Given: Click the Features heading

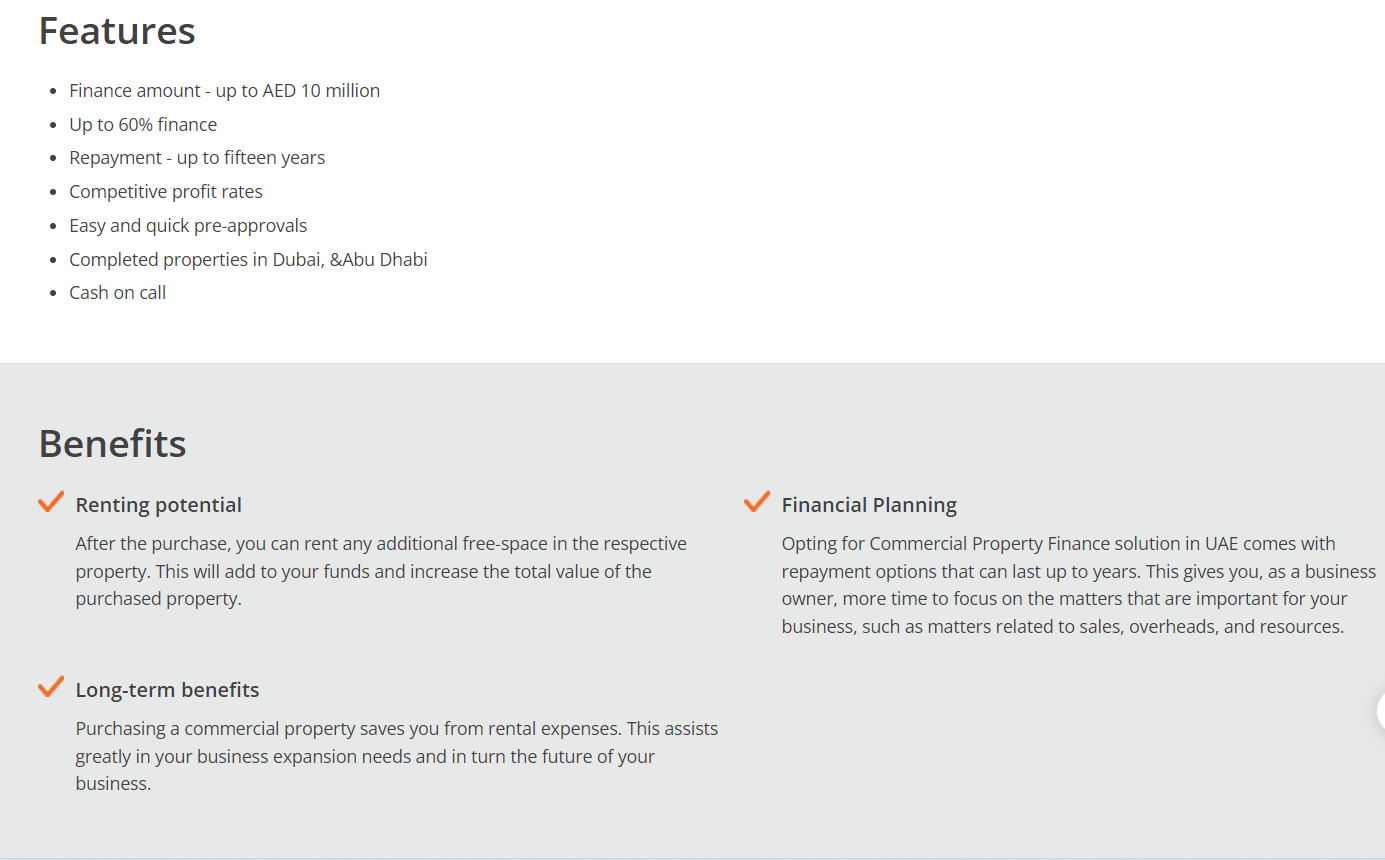Looking at the screenshot, I should (x=117, y=31).
